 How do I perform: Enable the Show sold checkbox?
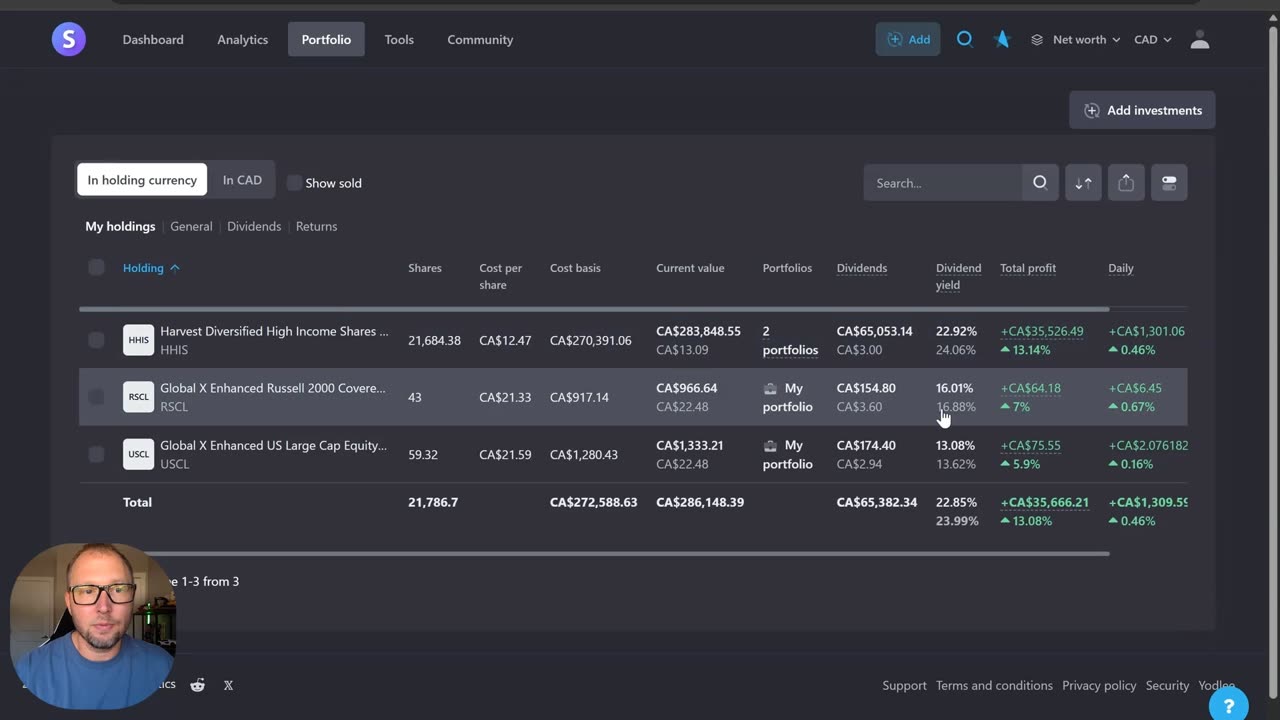click(294, 183)
